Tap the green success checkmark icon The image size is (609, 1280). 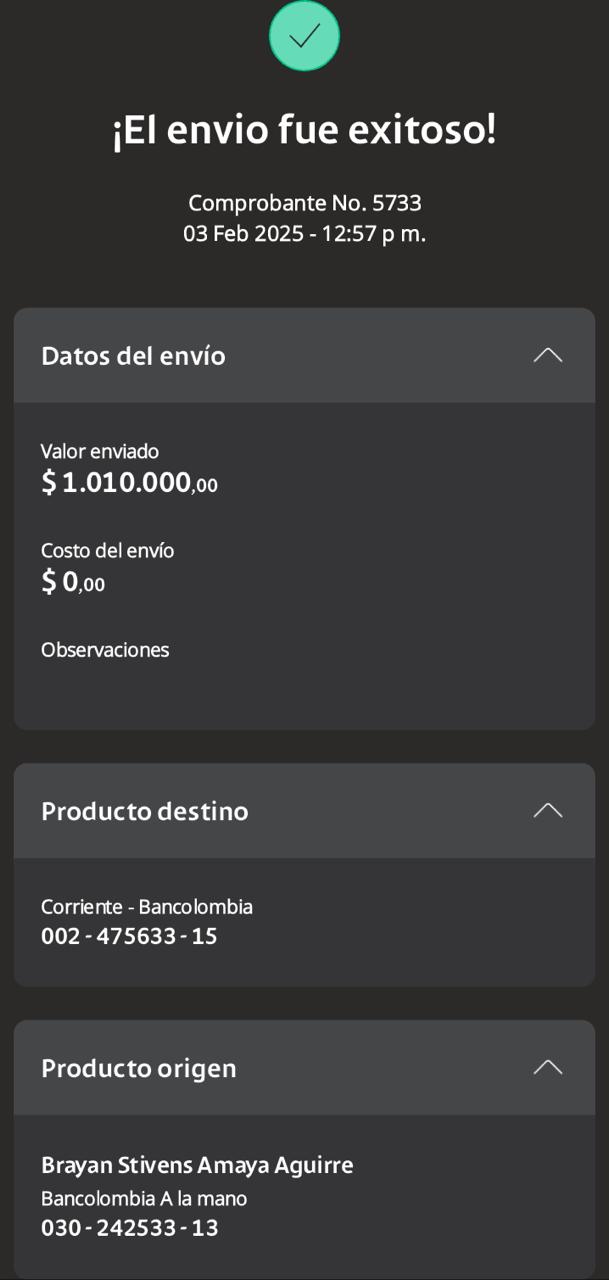(x=304, y=36)
